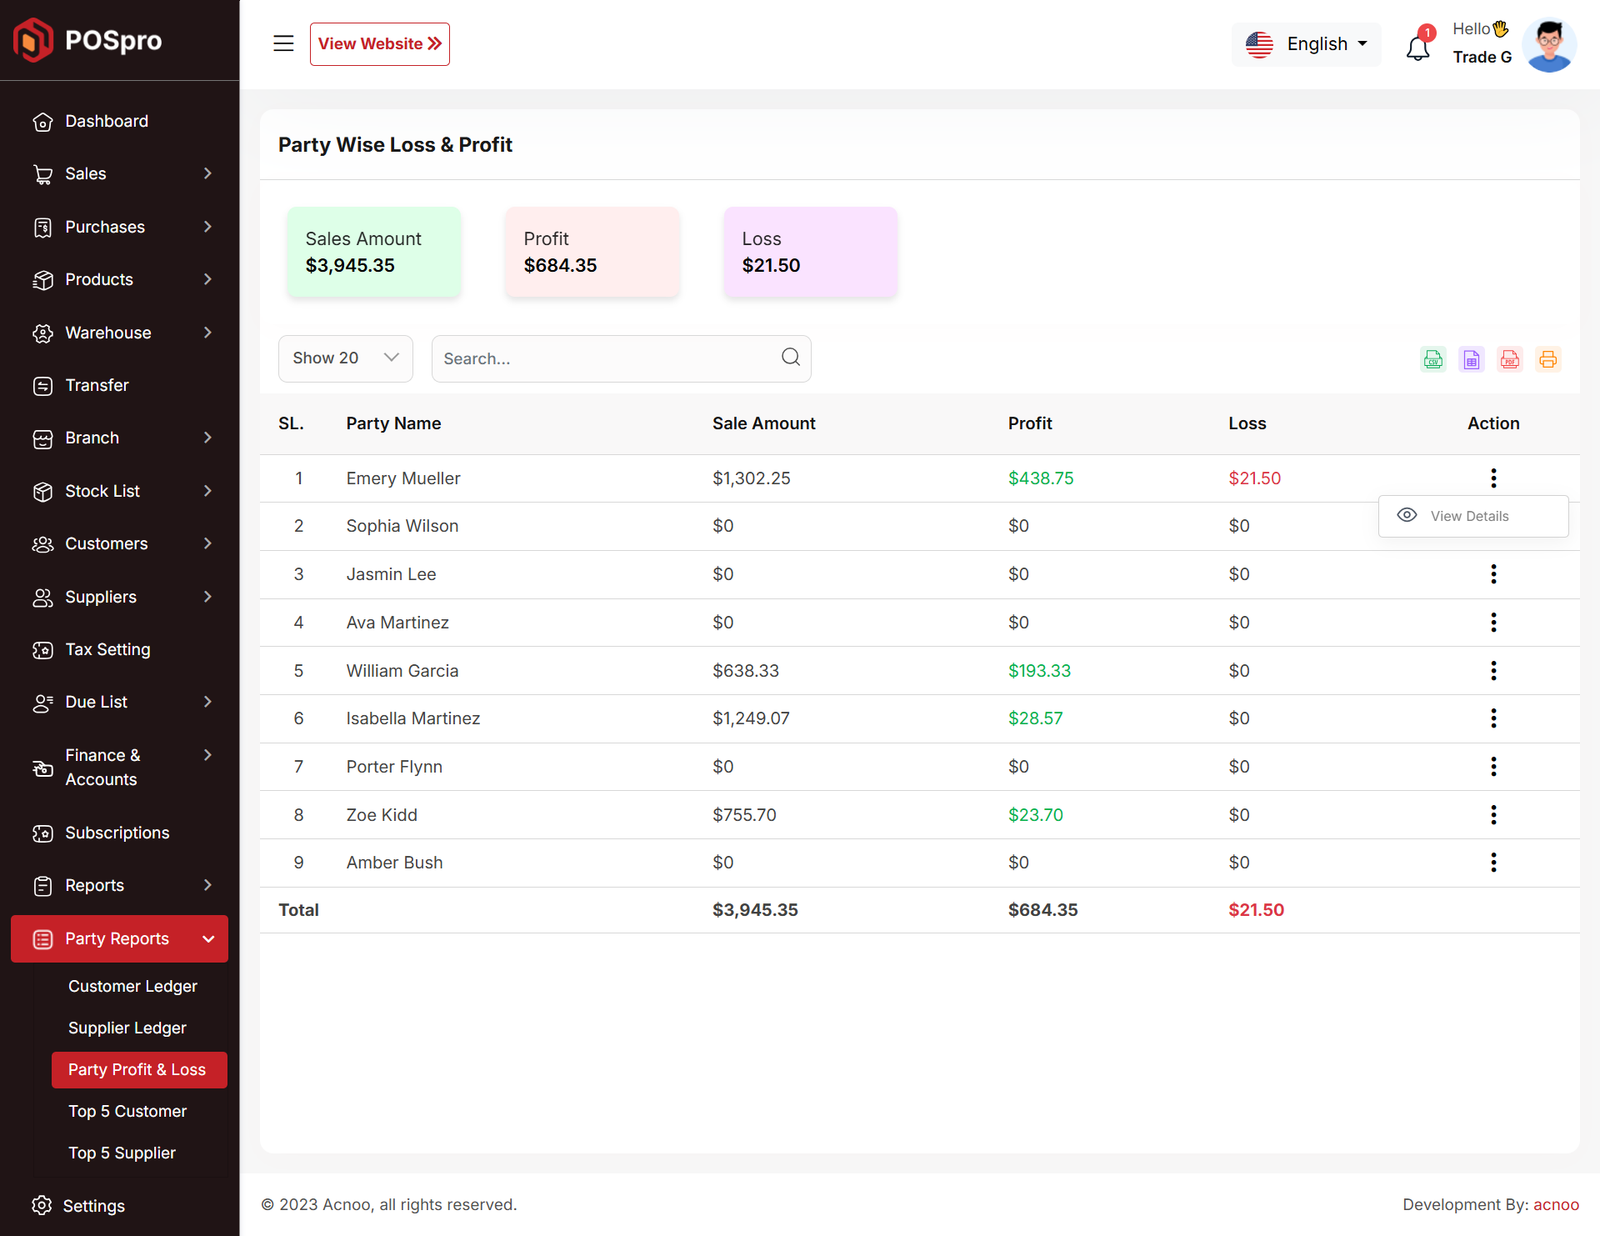Open the Dashboard from the sidebar

coord(106,121)
